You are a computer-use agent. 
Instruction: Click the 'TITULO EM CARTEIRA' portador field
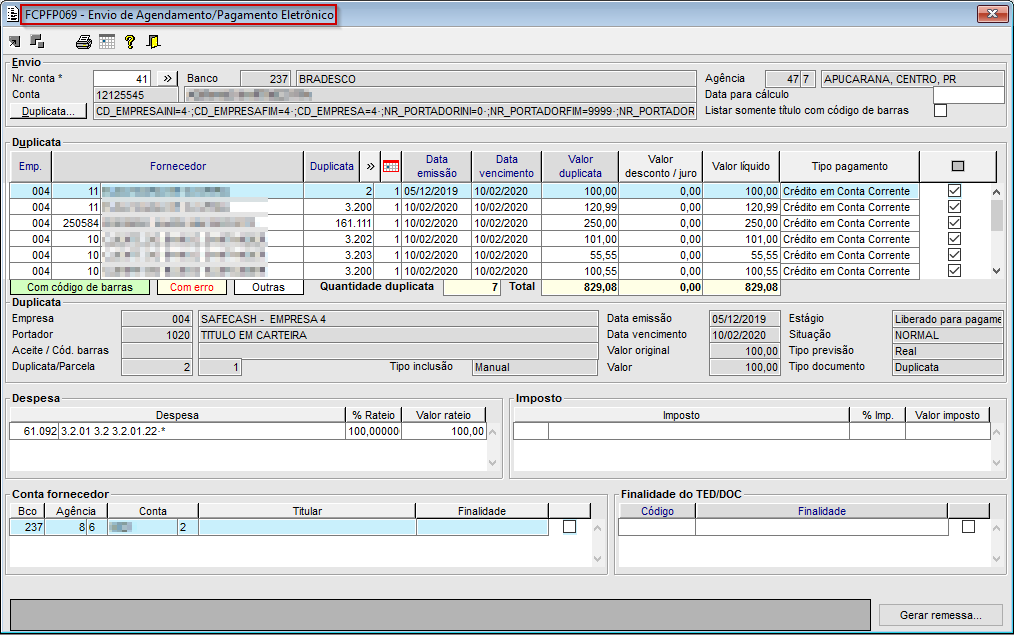(398, 335)
